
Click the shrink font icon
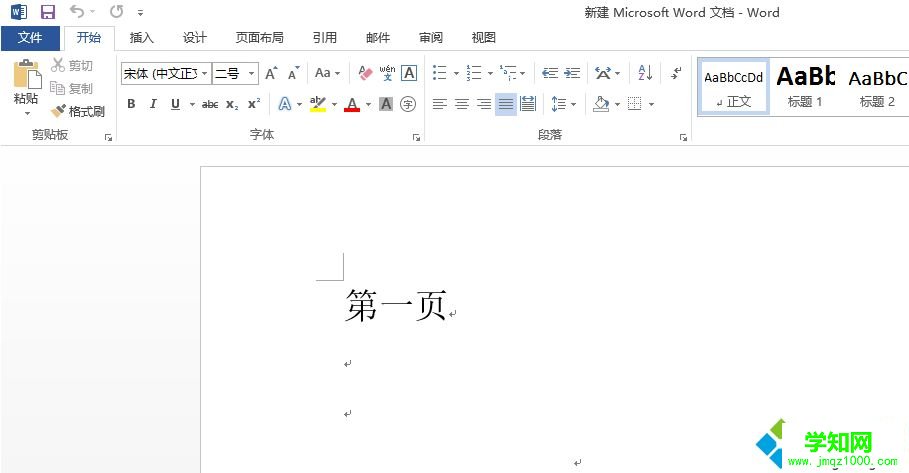294,73
